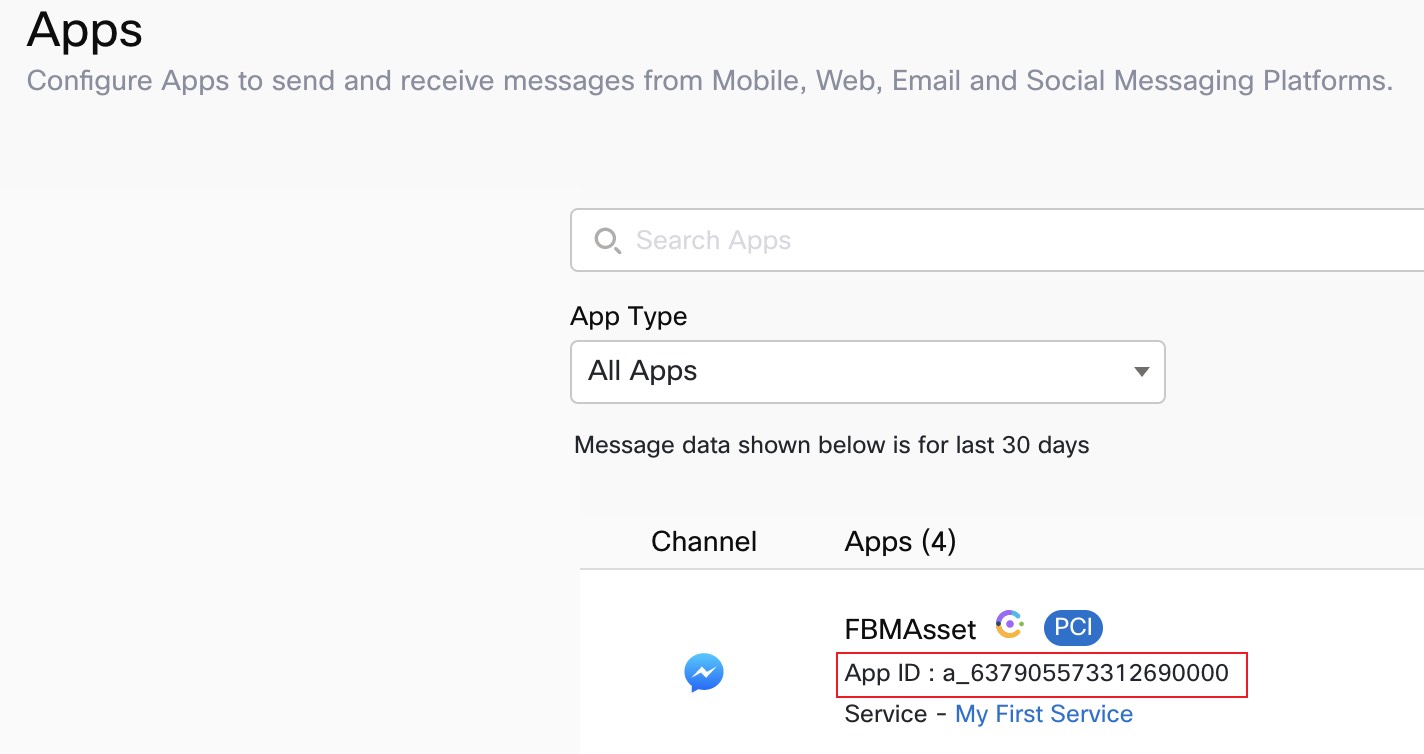1424x754 pixels.
Task: Click the Apps (4) column header
Action: (x=900, y=542)
